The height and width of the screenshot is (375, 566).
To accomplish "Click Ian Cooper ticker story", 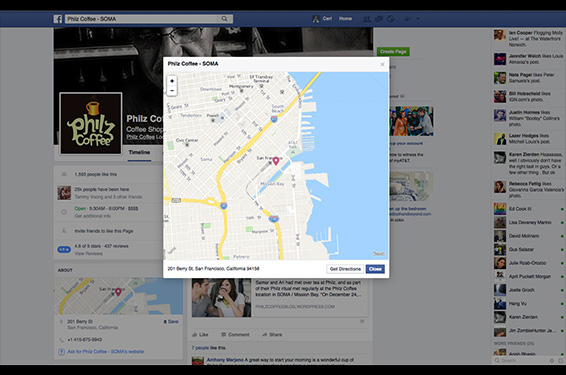I will 528,38.
